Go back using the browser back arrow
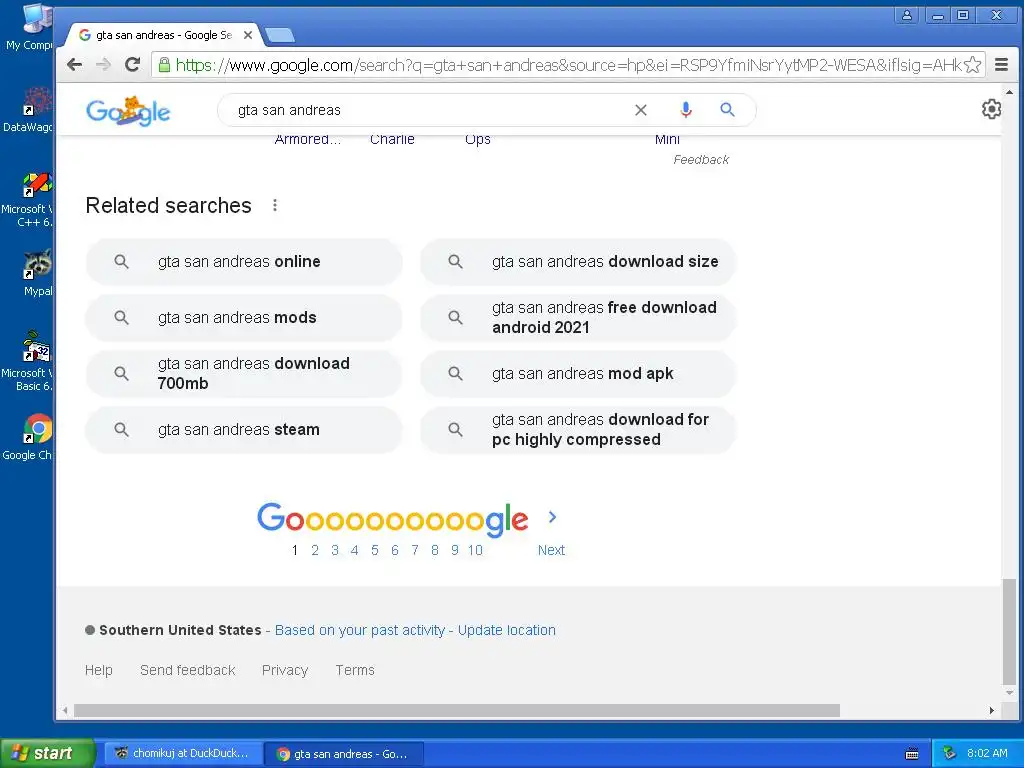Viewport: 1024px width, 768px height. (74, 64)
